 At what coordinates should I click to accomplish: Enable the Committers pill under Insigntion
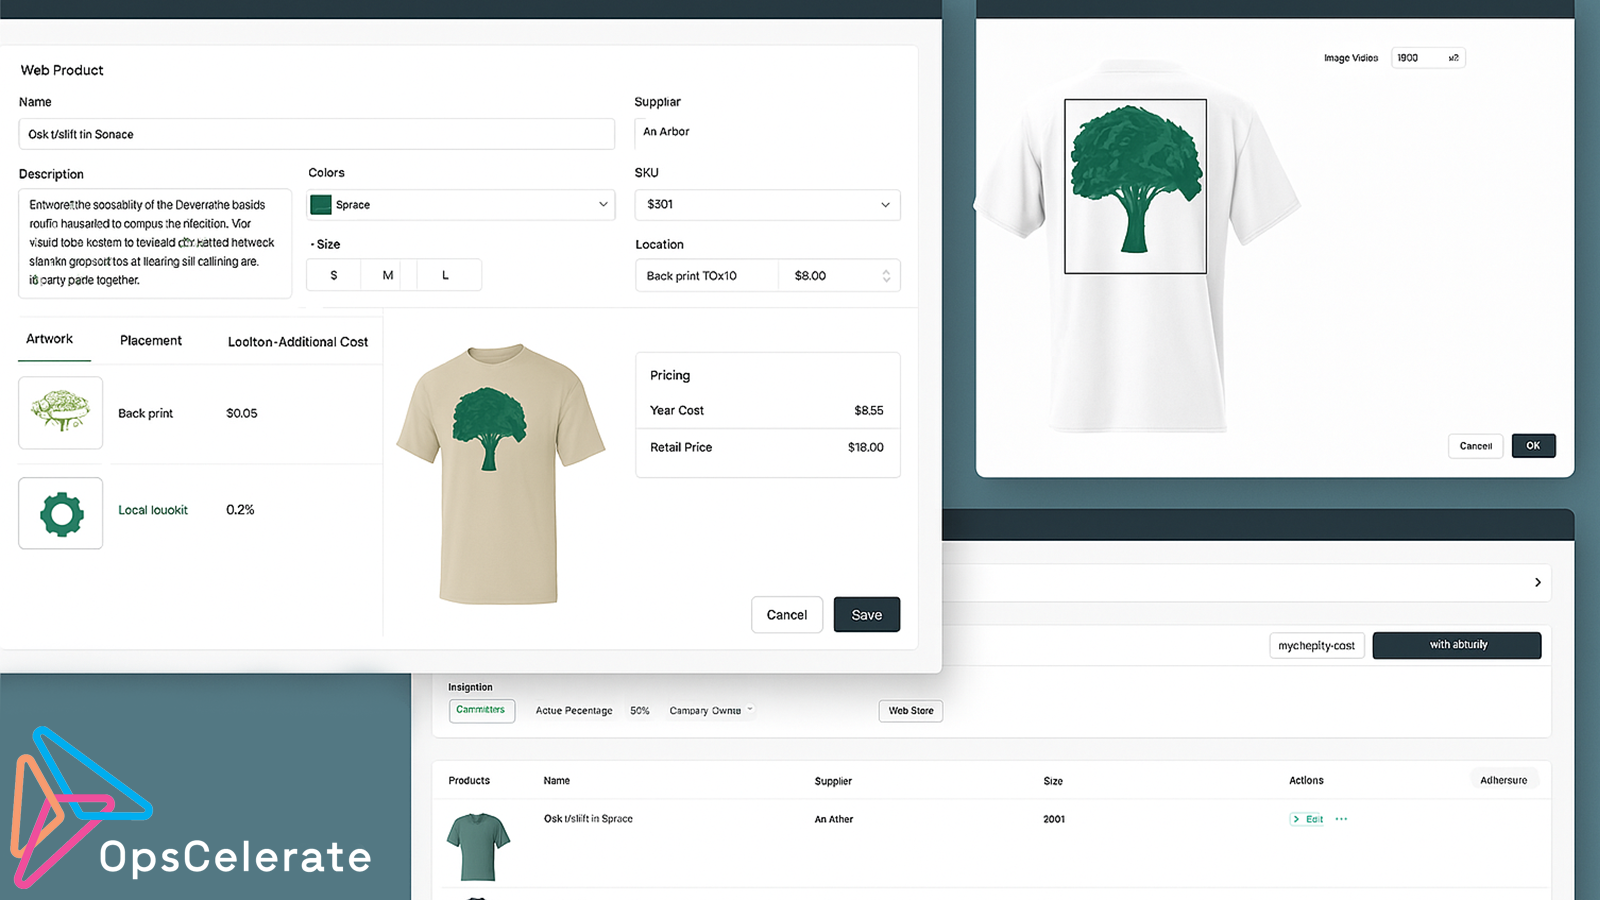click(x=482, y=710)
